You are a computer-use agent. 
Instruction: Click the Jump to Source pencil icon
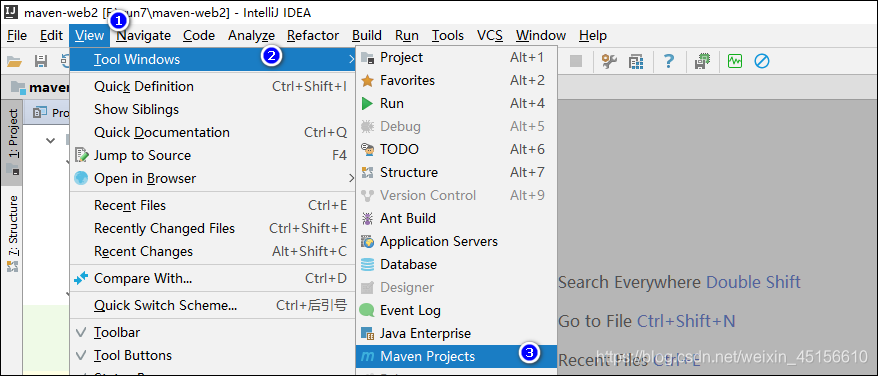tap(82, 155)
